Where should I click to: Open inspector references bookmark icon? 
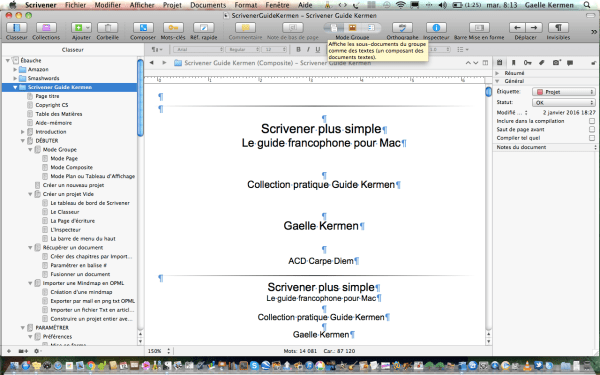click(514, 63)
